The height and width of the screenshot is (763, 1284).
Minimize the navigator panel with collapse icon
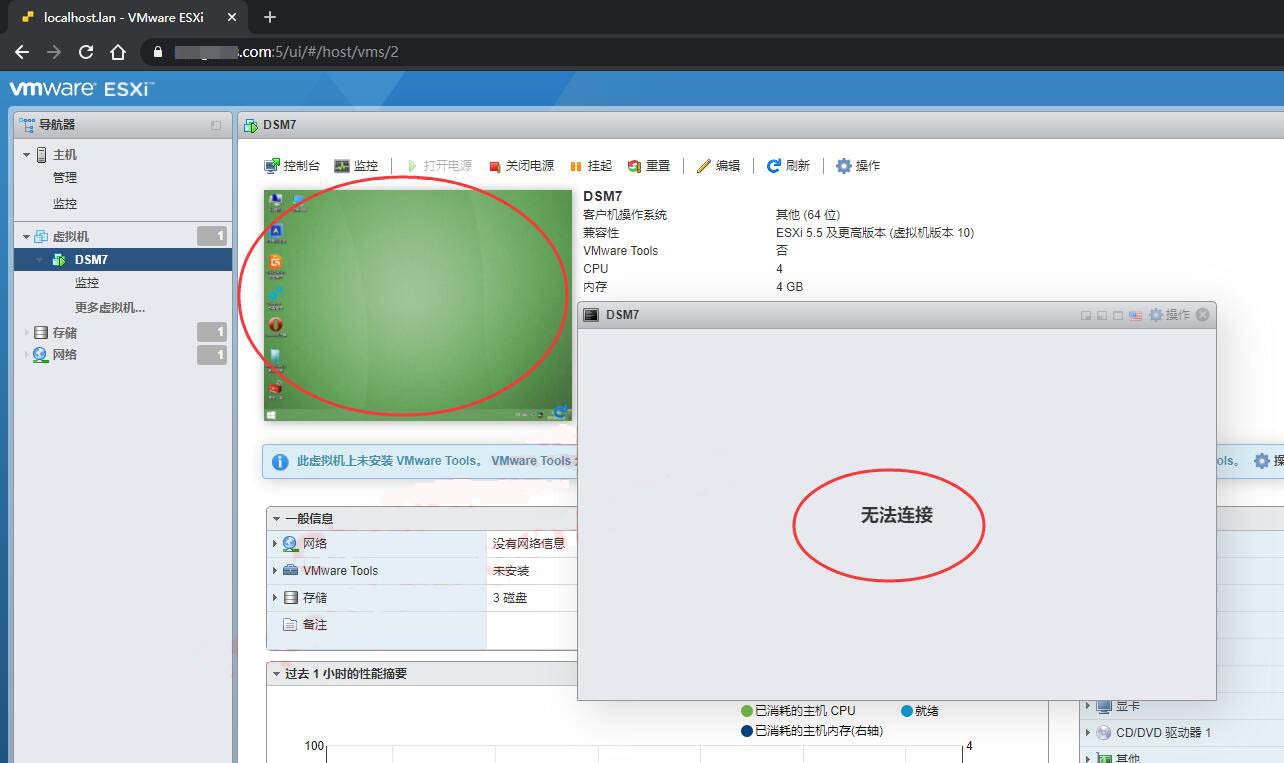216,126
